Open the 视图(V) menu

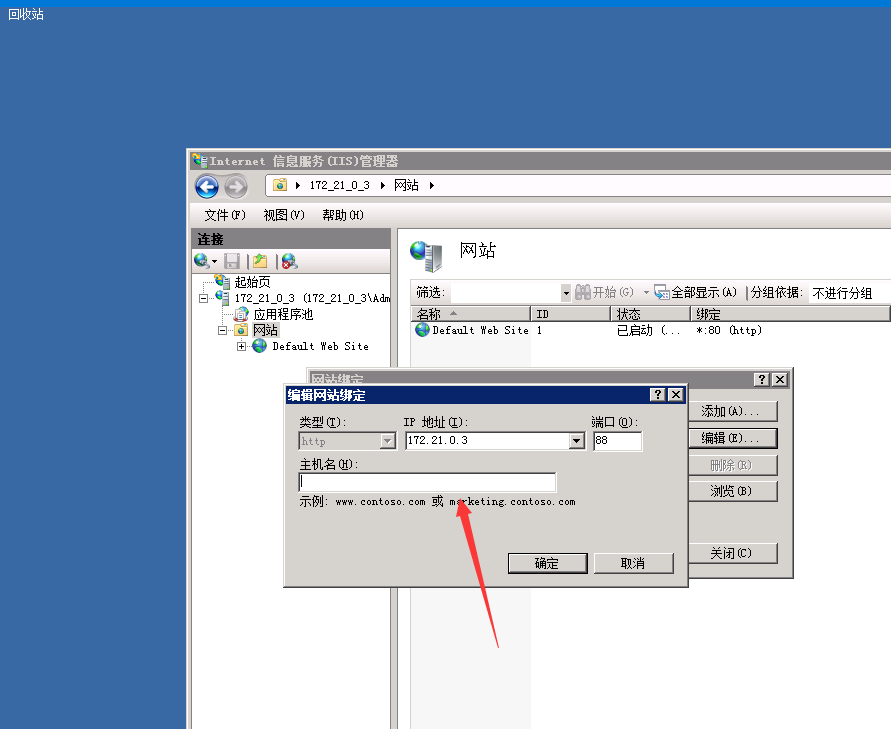click(284, 215)
